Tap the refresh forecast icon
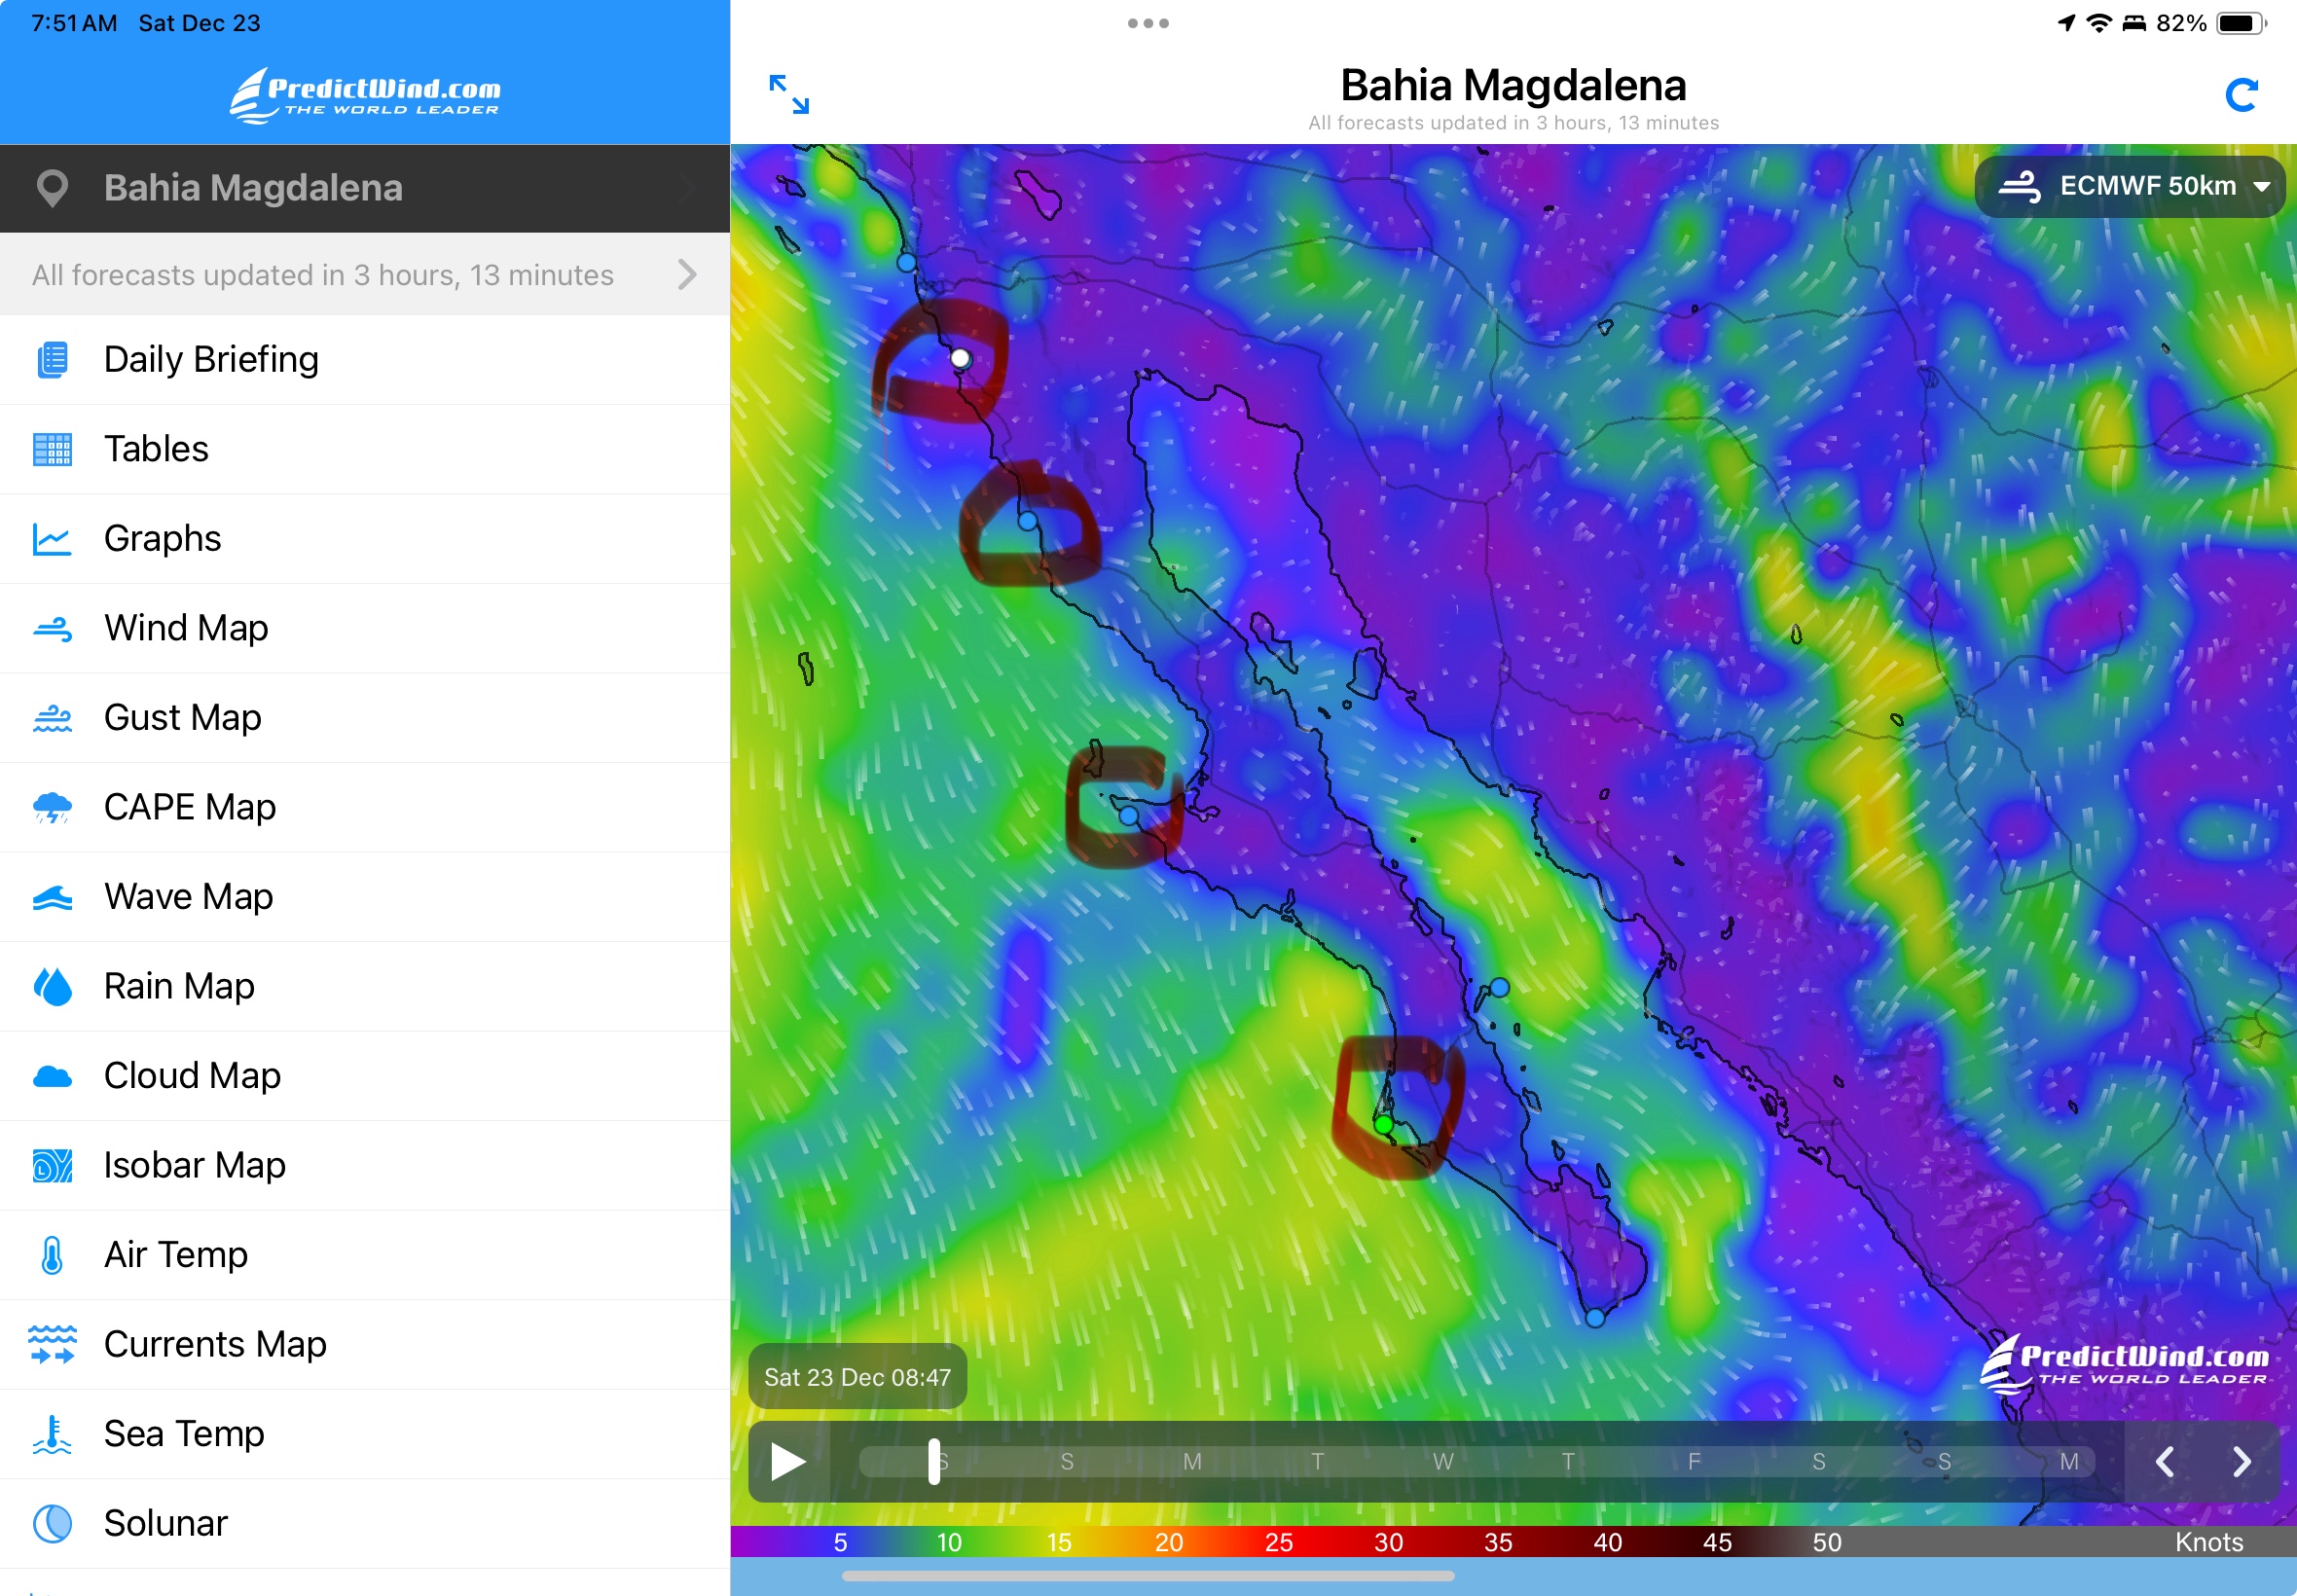This screenshot has height=1596, width=2297. tap(2240, 95)
